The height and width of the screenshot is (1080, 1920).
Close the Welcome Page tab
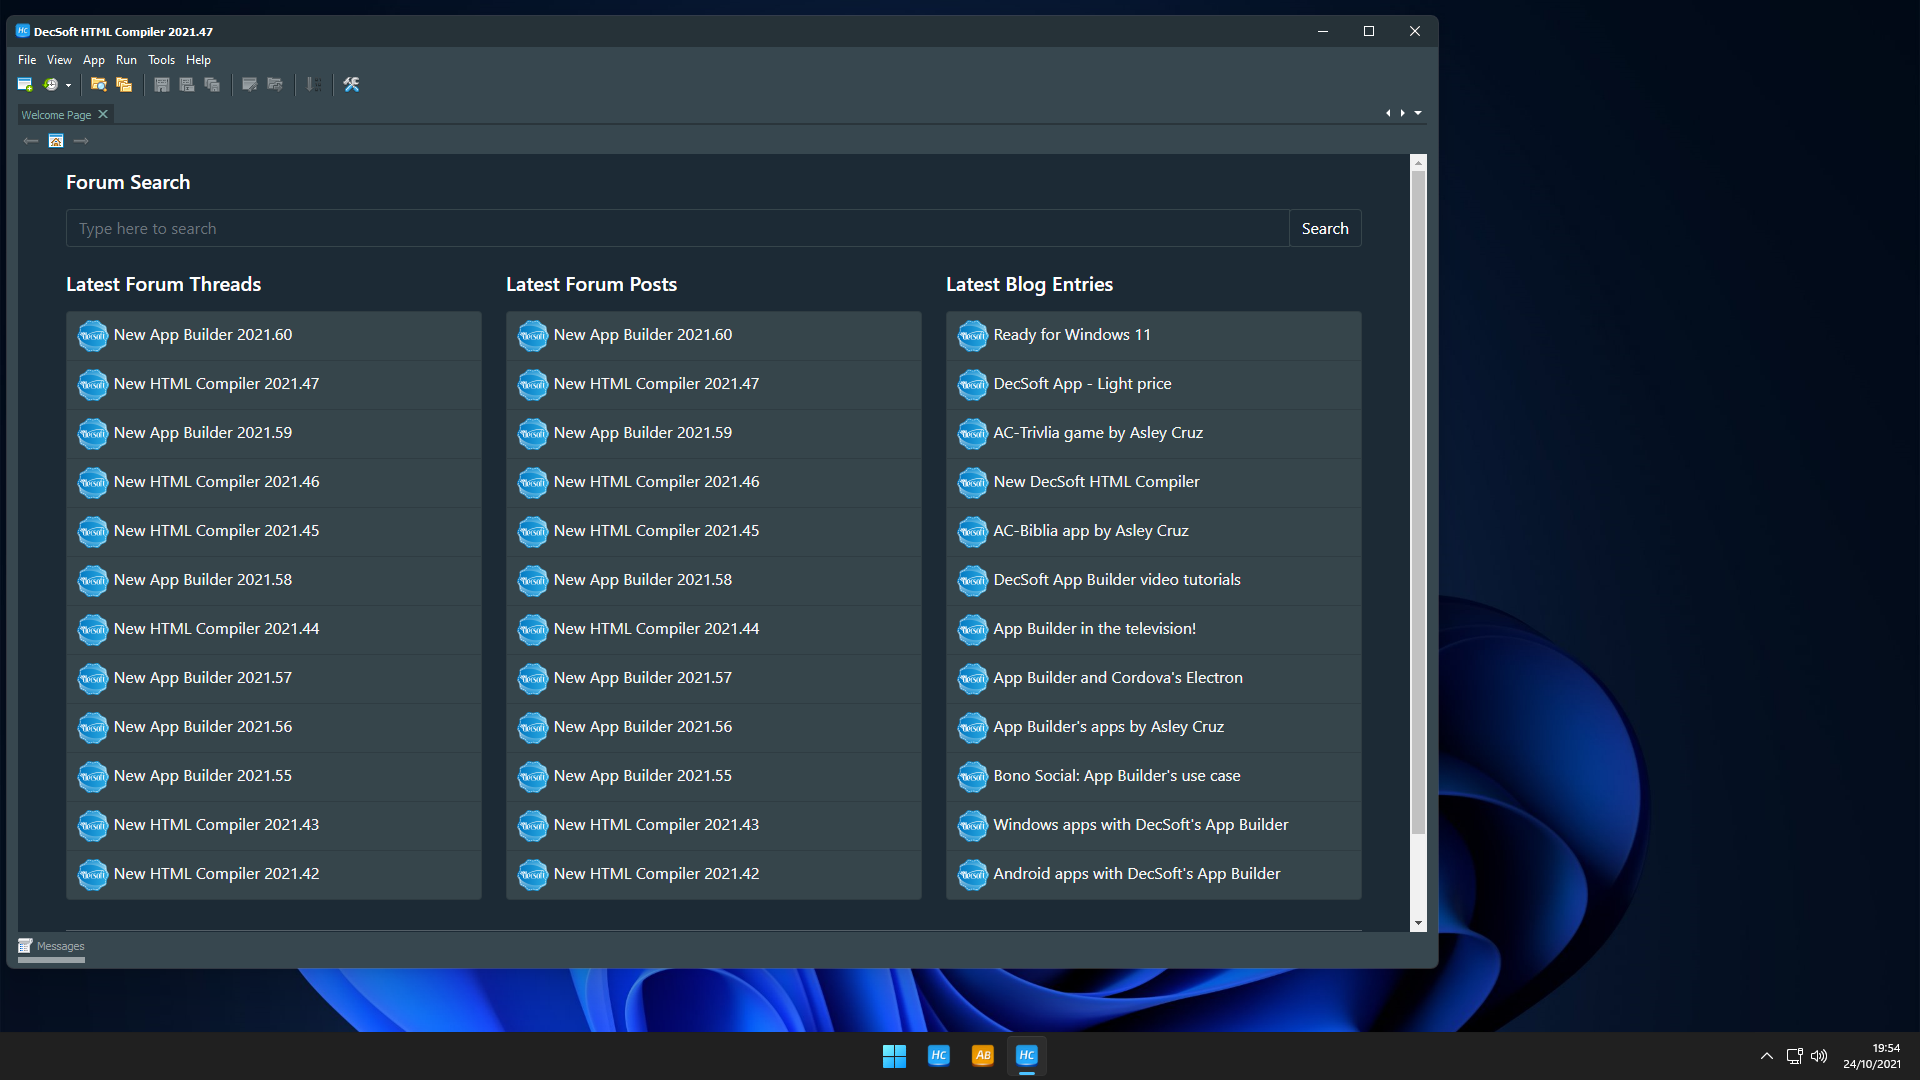tap(103, 114)
